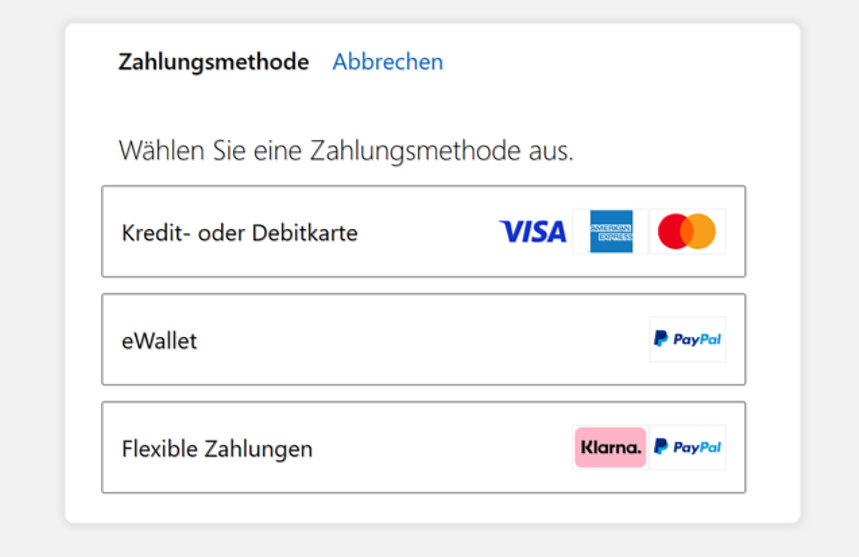
Task: Click the Visa logo
Action: (x=532, y=232)
